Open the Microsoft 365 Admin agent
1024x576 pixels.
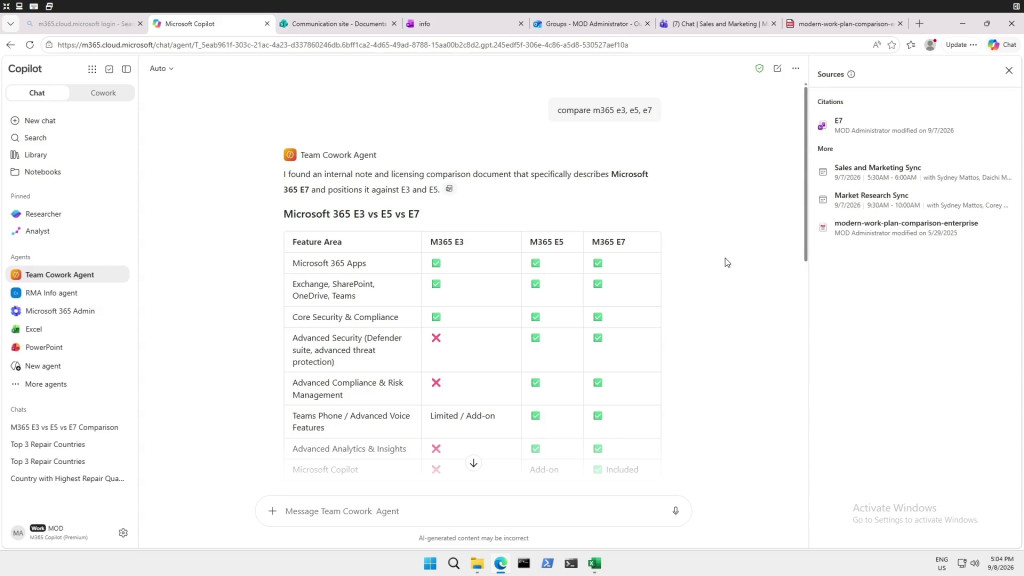tap(59, 312)
